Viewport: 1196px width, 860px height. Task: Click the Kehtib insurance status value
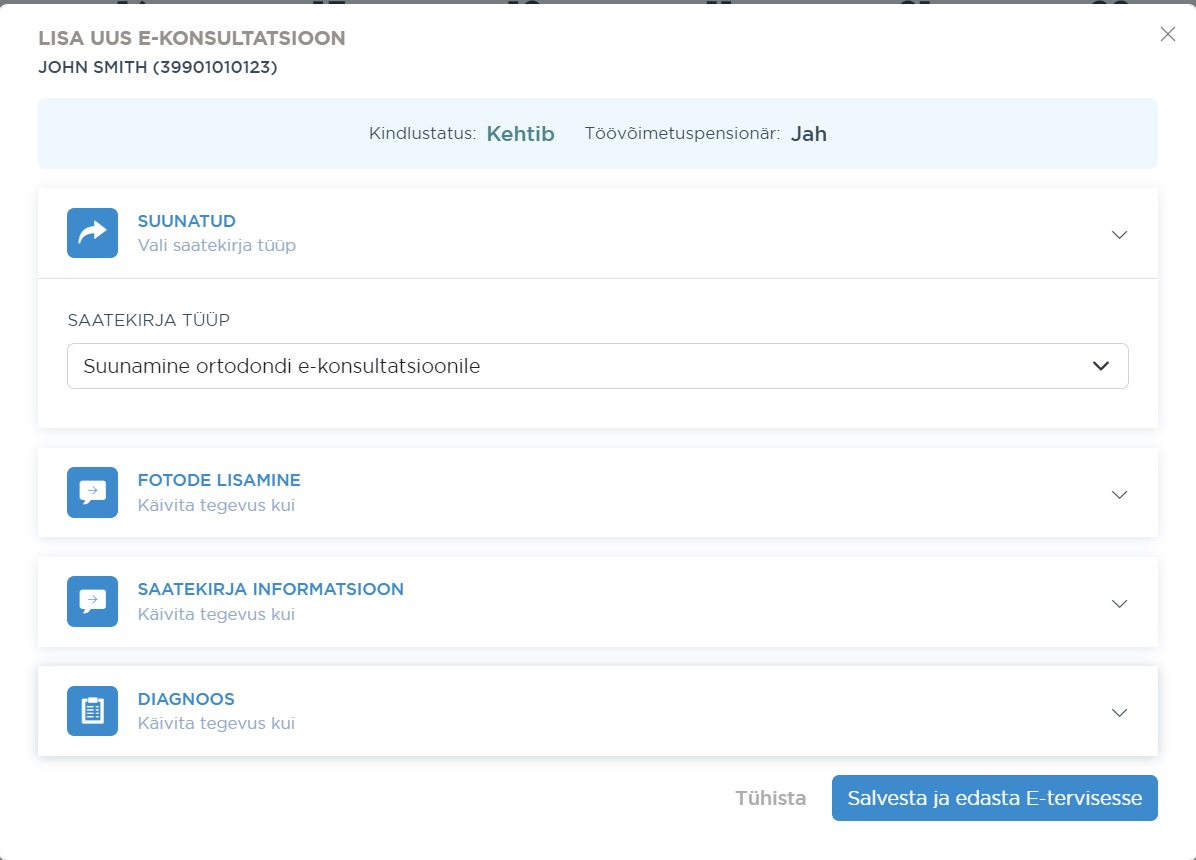520,134
